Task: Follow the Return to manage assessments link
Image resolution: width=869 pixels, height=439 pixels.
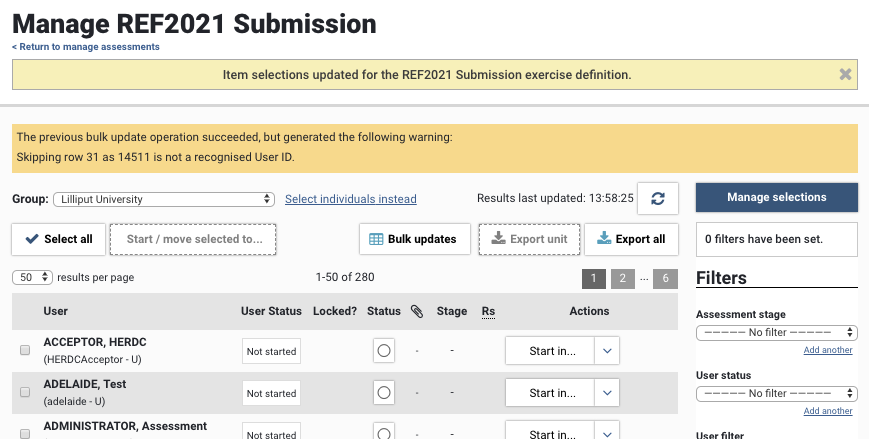Action: pyautogui.click(x=86, y=47)
